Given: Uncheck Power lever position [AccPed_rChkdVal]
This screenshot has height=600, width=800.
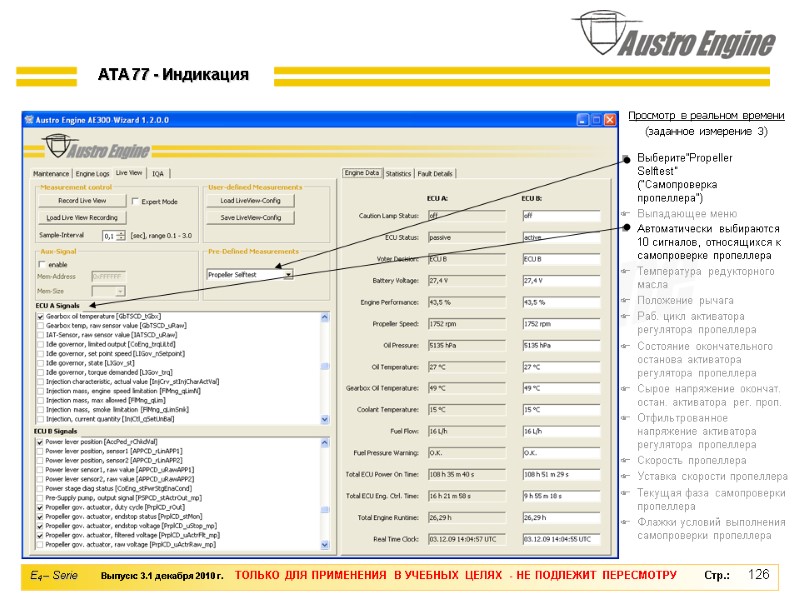Looking at the screenshot, I should click(x=40, y=442).
